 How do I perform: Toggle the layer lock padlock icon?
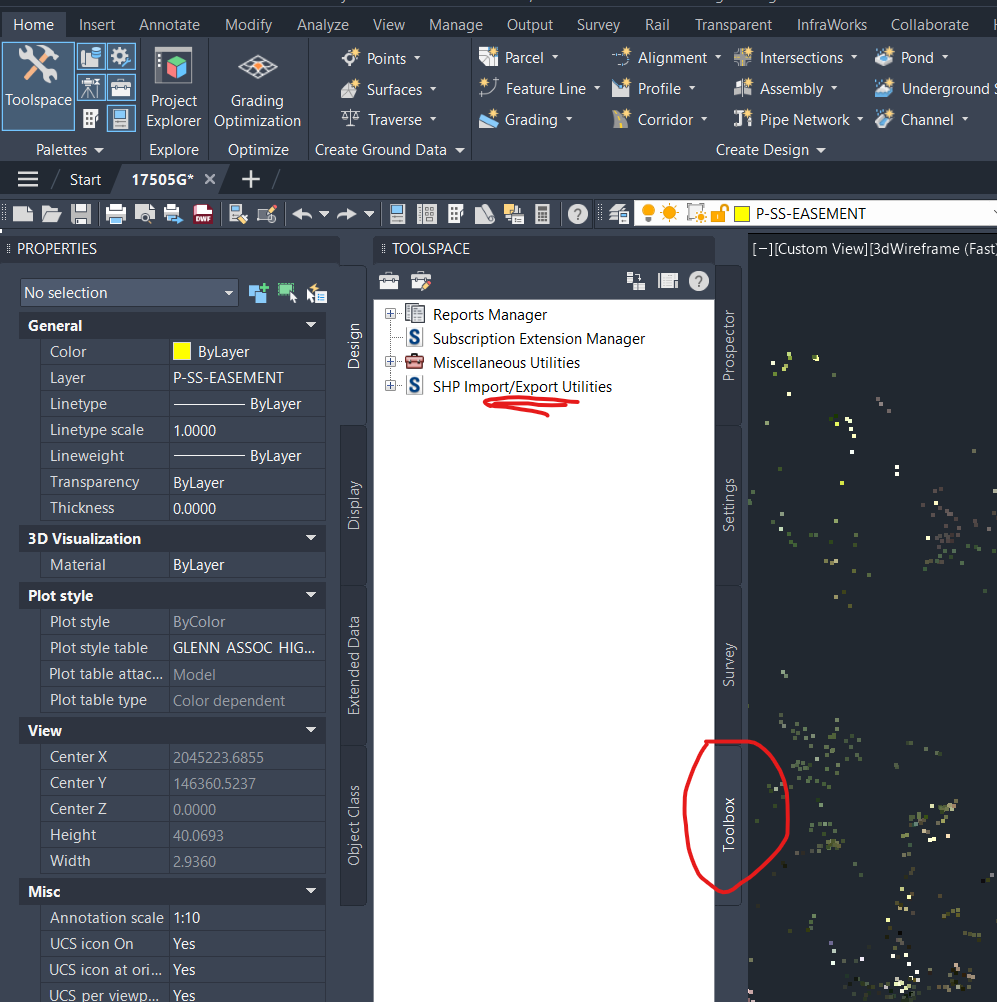tap(720, 213)
